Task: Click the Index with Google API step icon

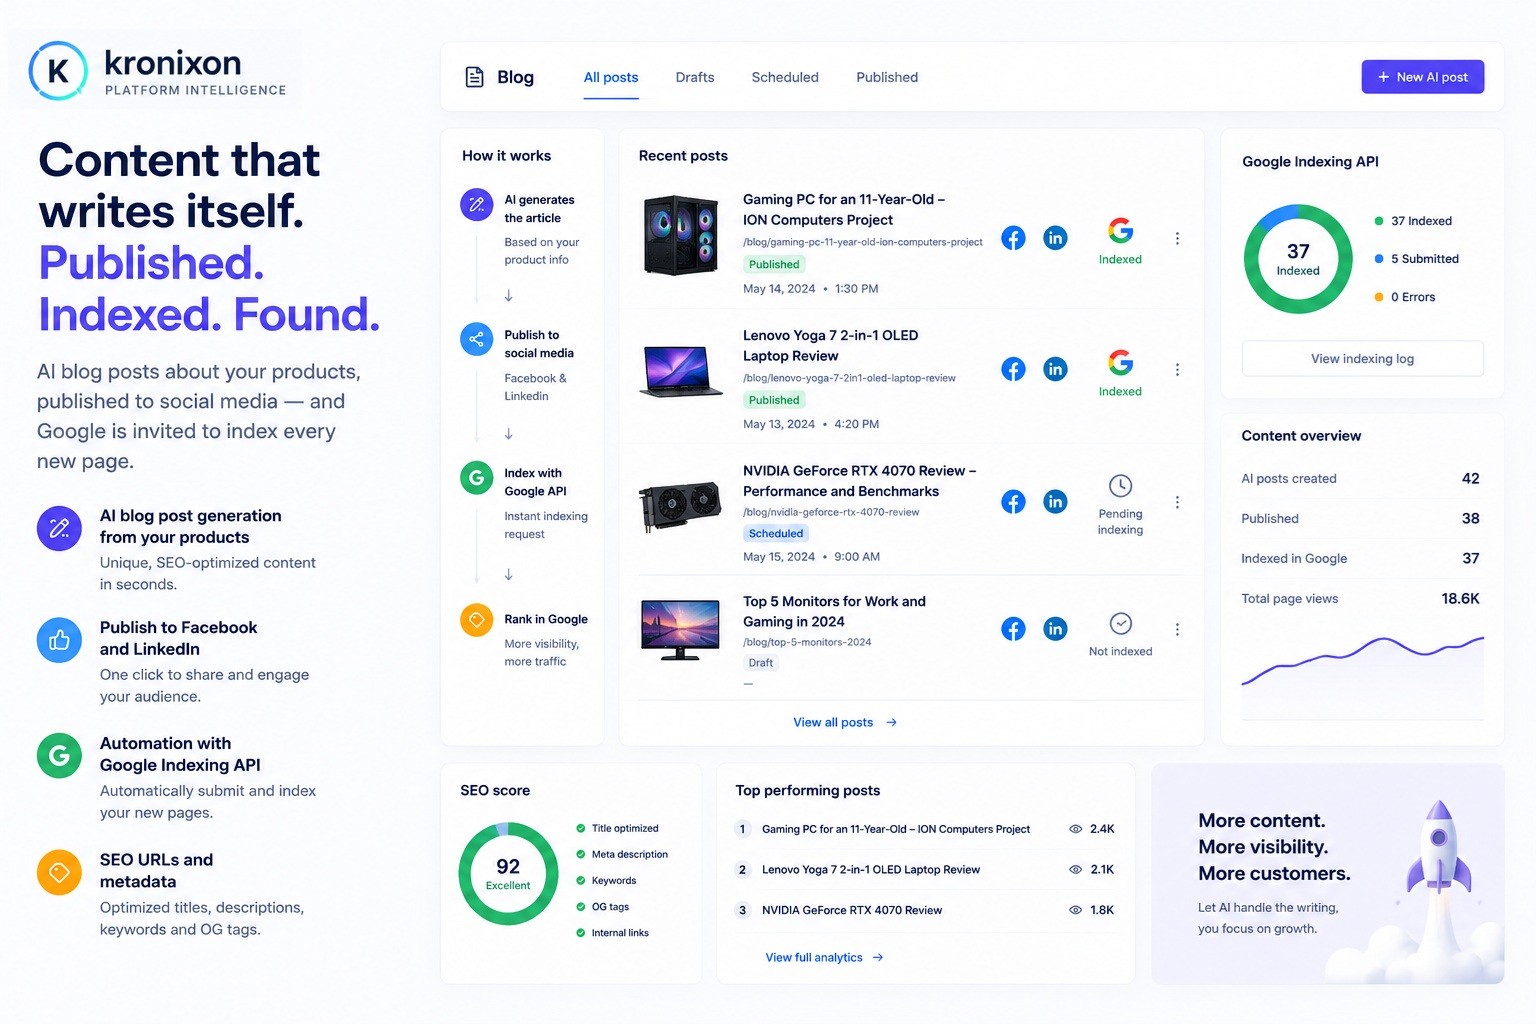Action: coord(477,478)
